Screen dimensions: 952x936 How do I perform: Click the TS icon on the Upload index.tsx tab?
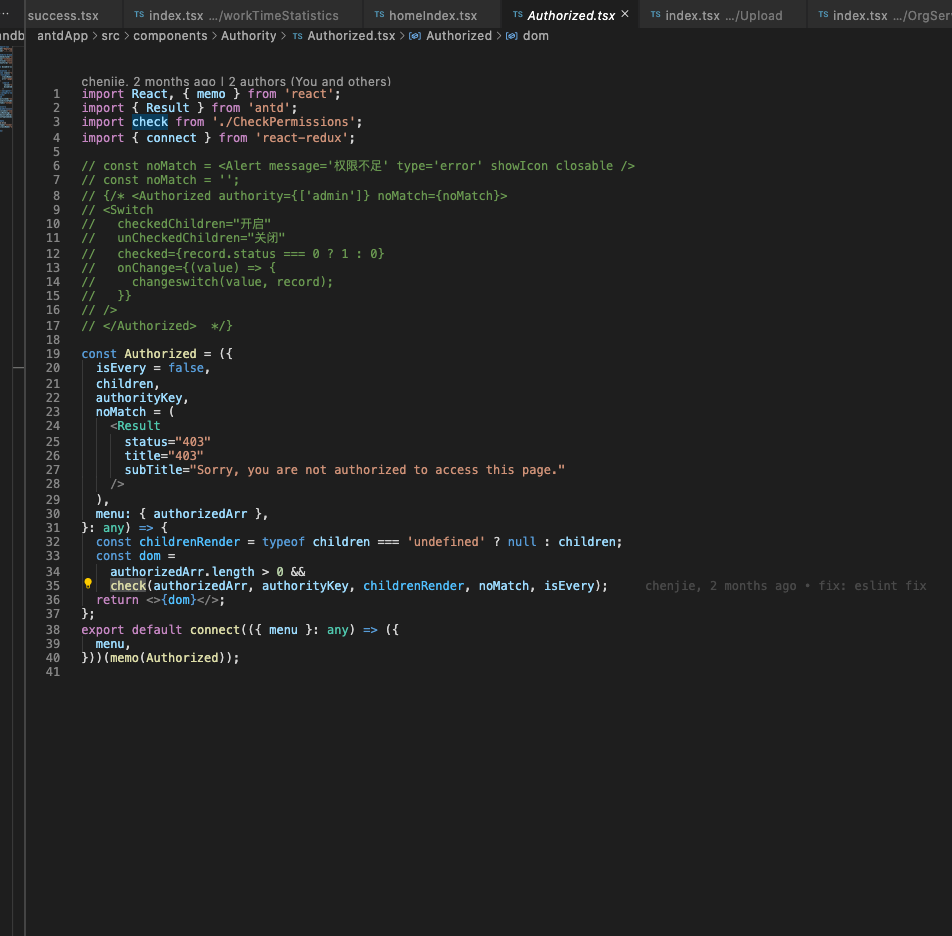point(655,15)
